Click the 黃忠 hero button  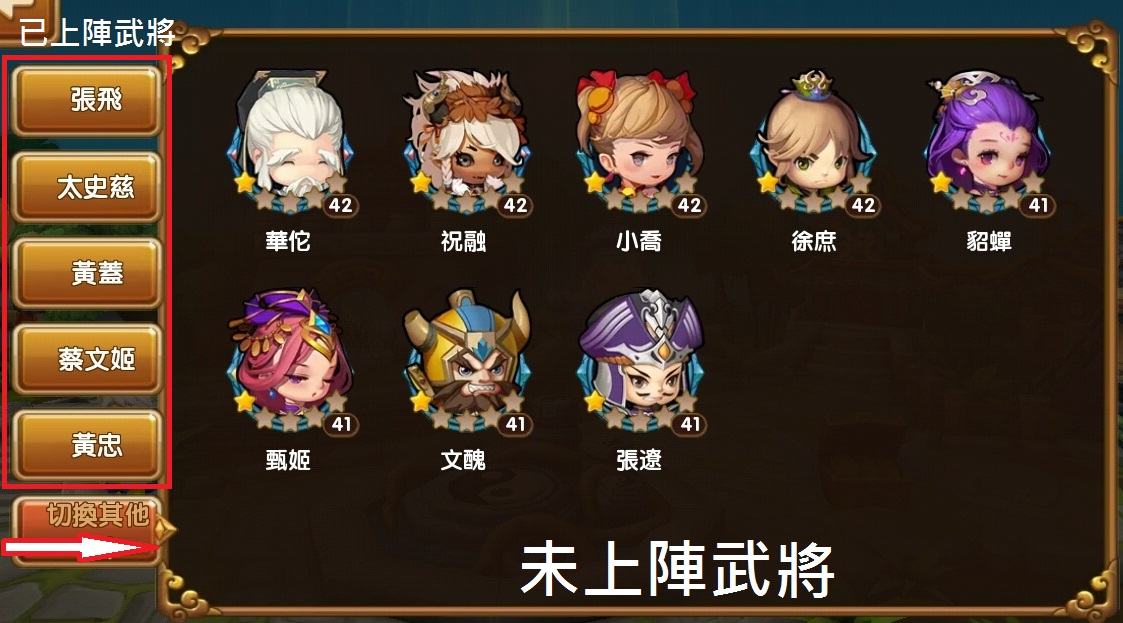(x=86, y=445)
